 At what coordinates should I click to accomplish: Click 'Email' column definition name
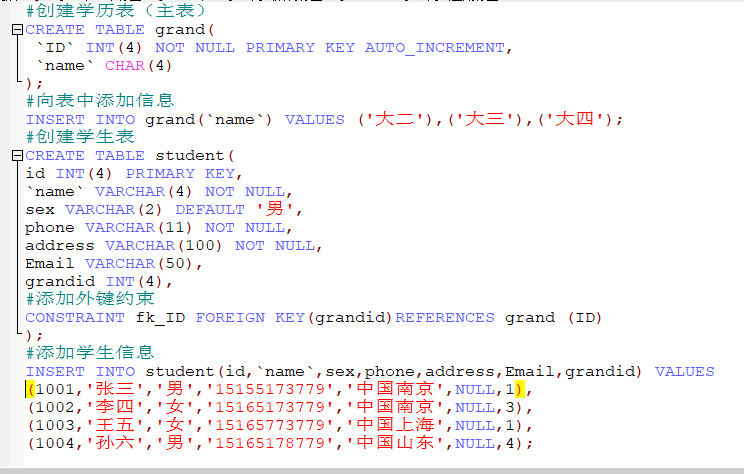pyautogui.click(x=50, y=264)
